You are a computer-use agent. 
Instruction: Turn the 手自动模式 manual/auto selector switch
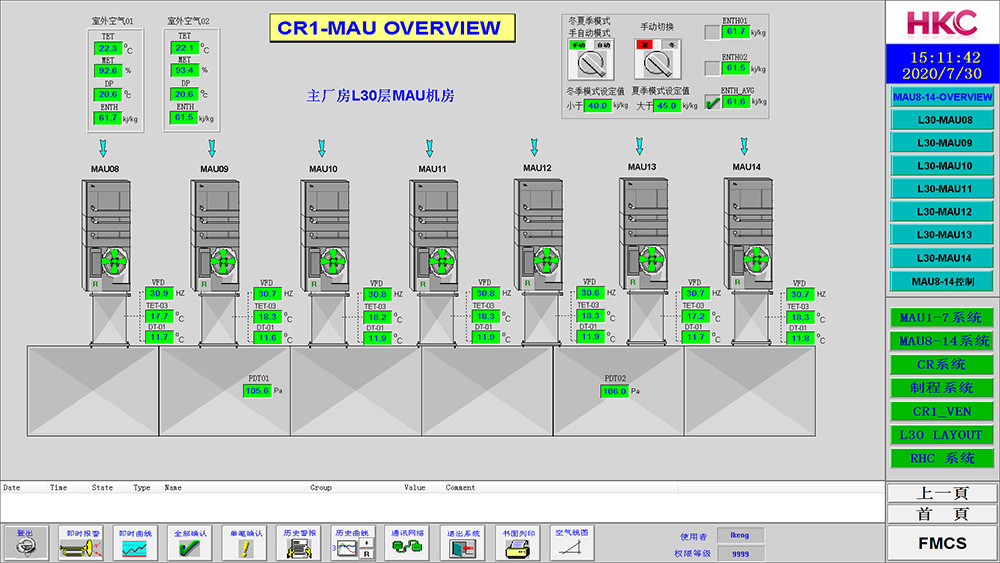(590, 65)
